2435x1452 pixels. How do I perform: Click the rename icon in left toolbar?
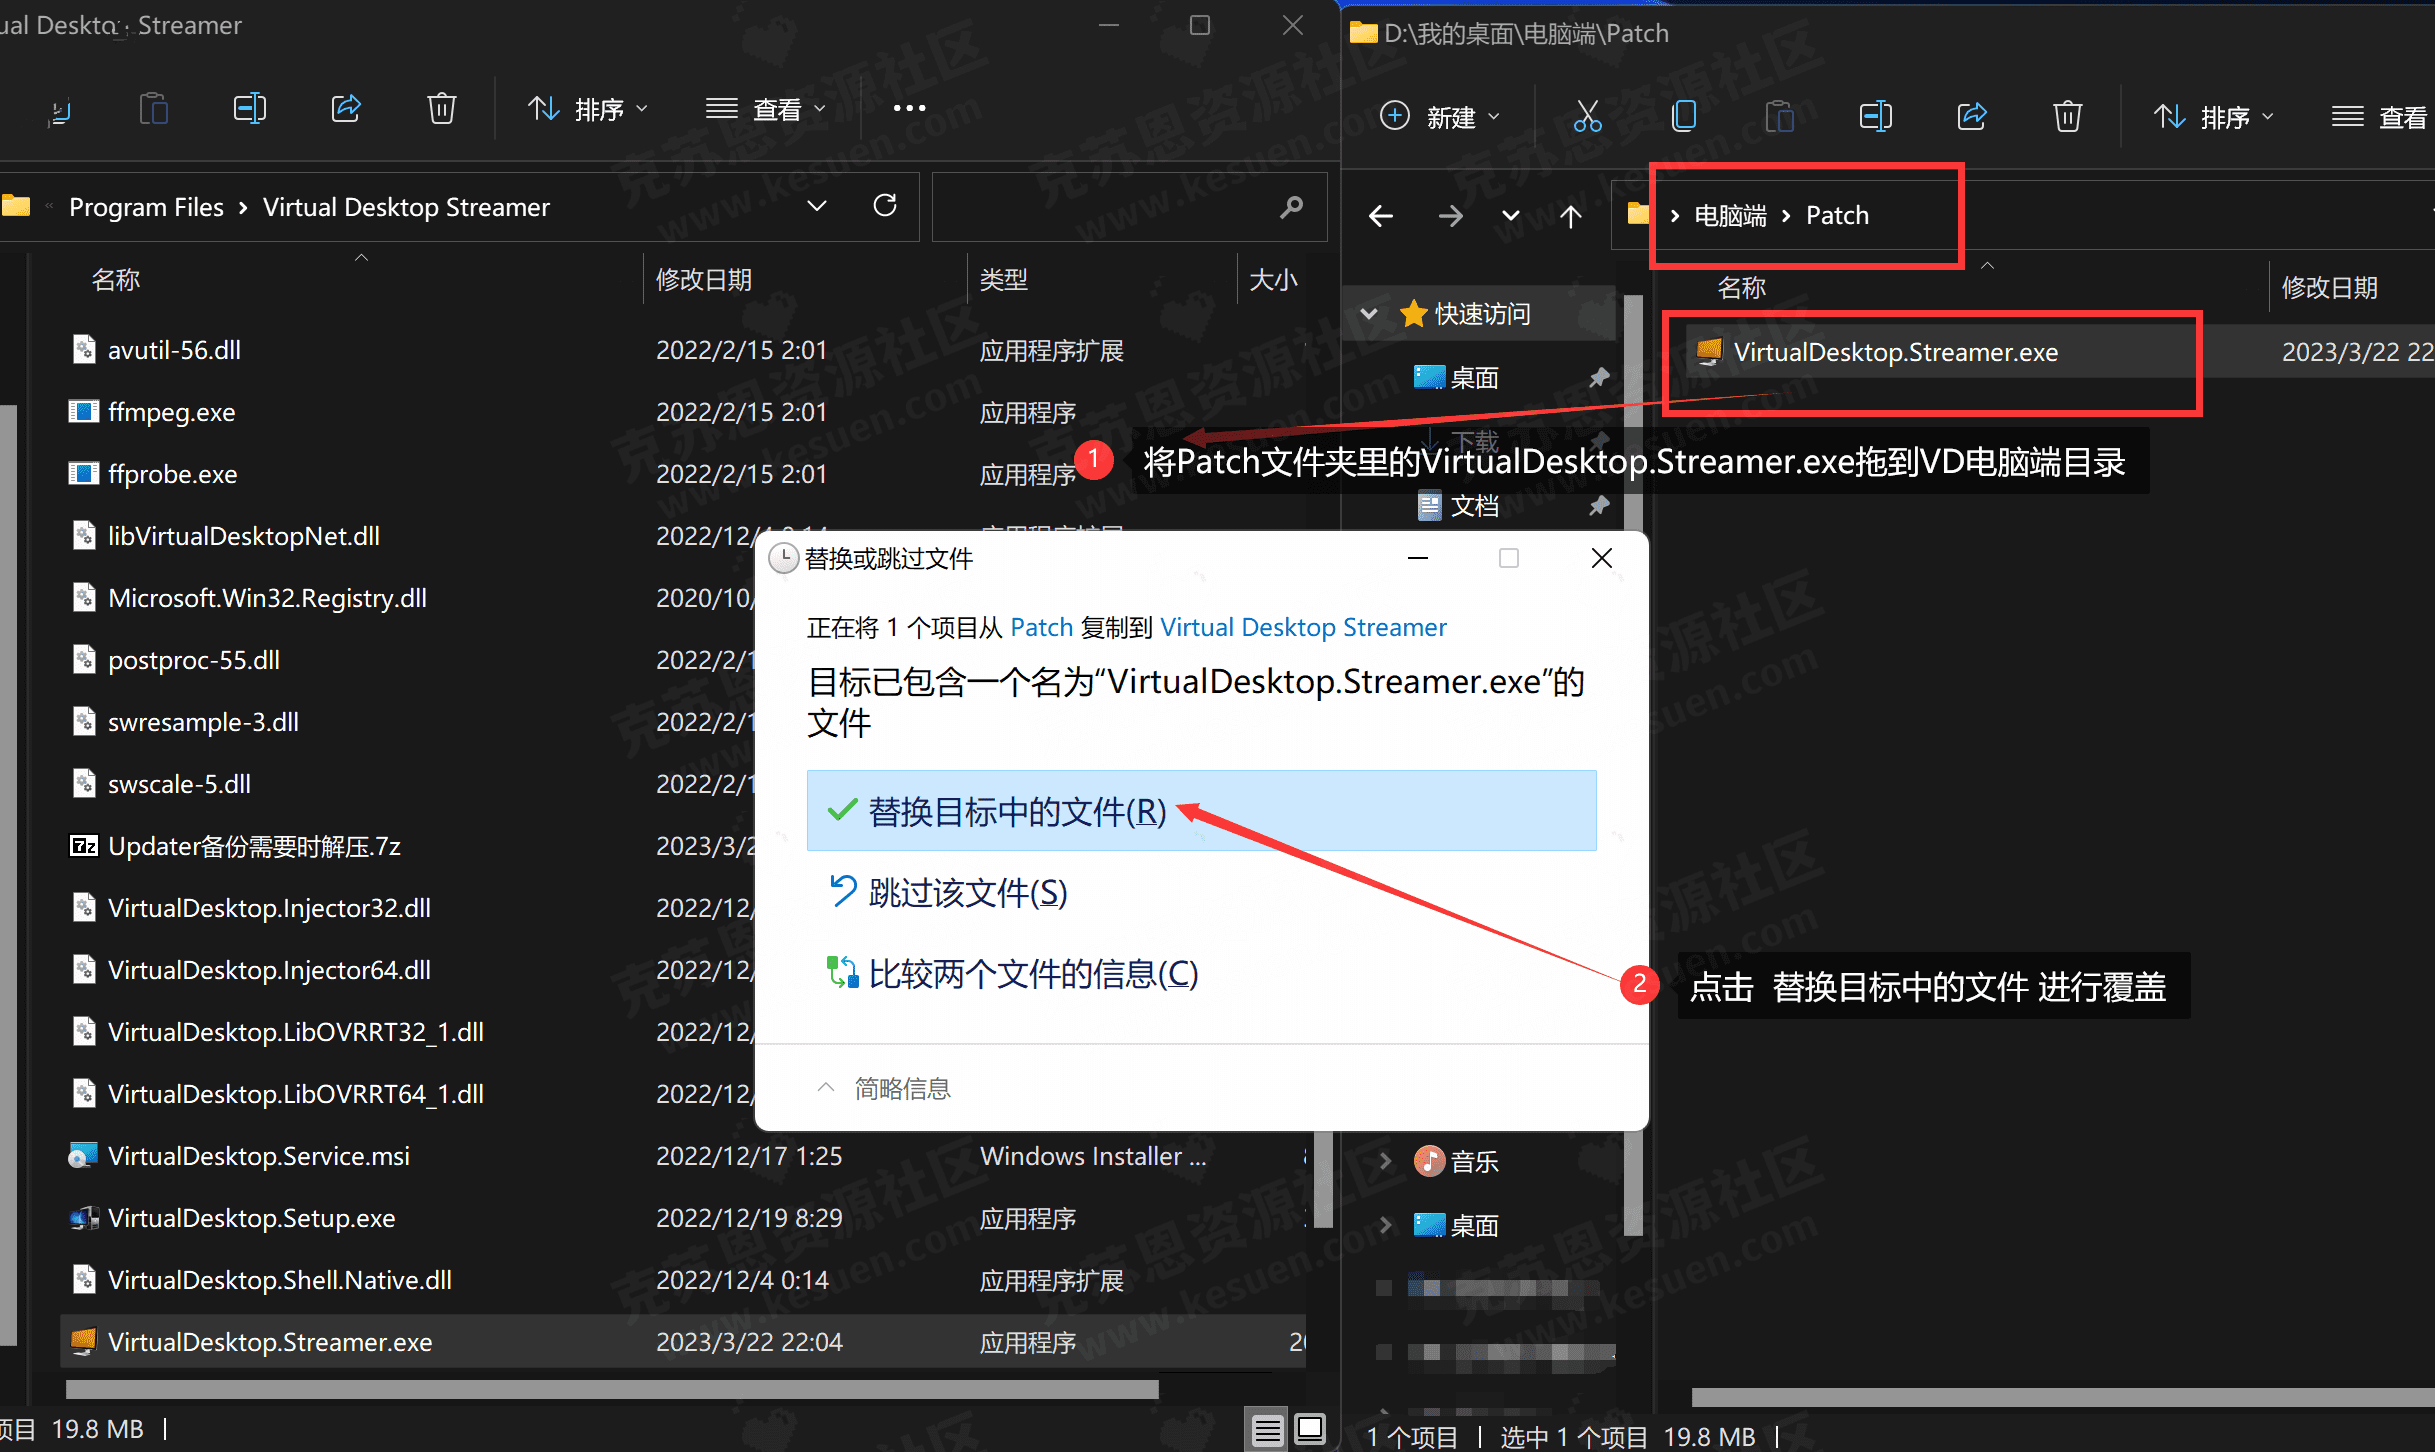pyautogui.click(x=249, y=108)
